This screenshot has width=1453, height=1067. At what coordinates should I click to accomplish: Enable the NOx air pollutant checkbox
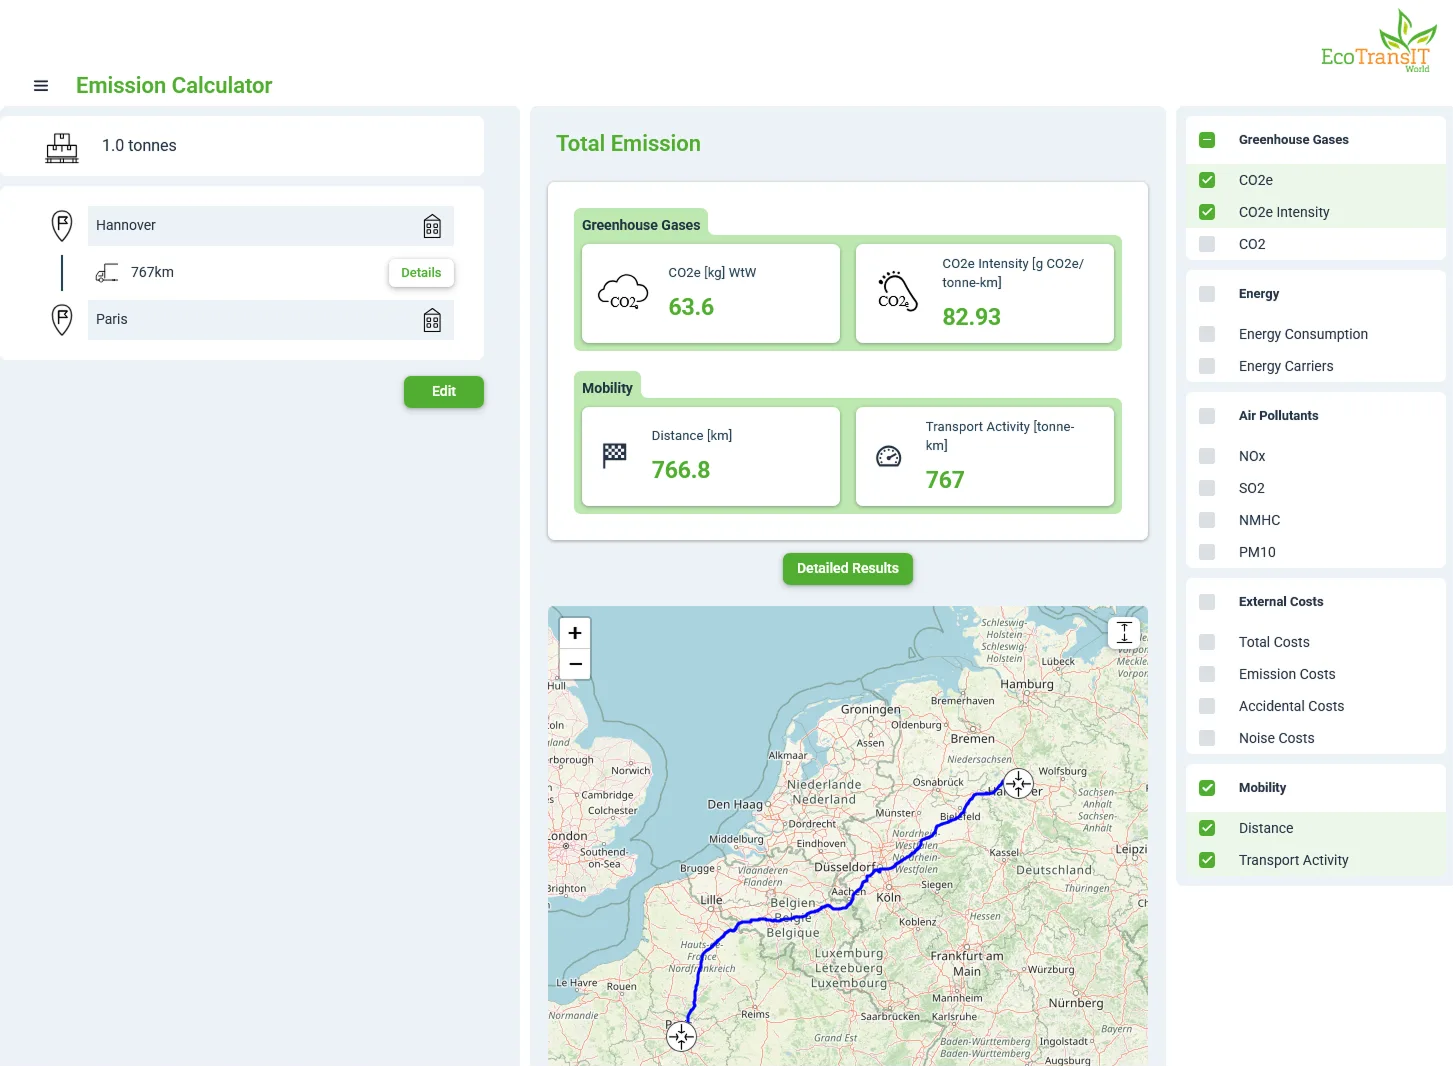coord(1207,456)
